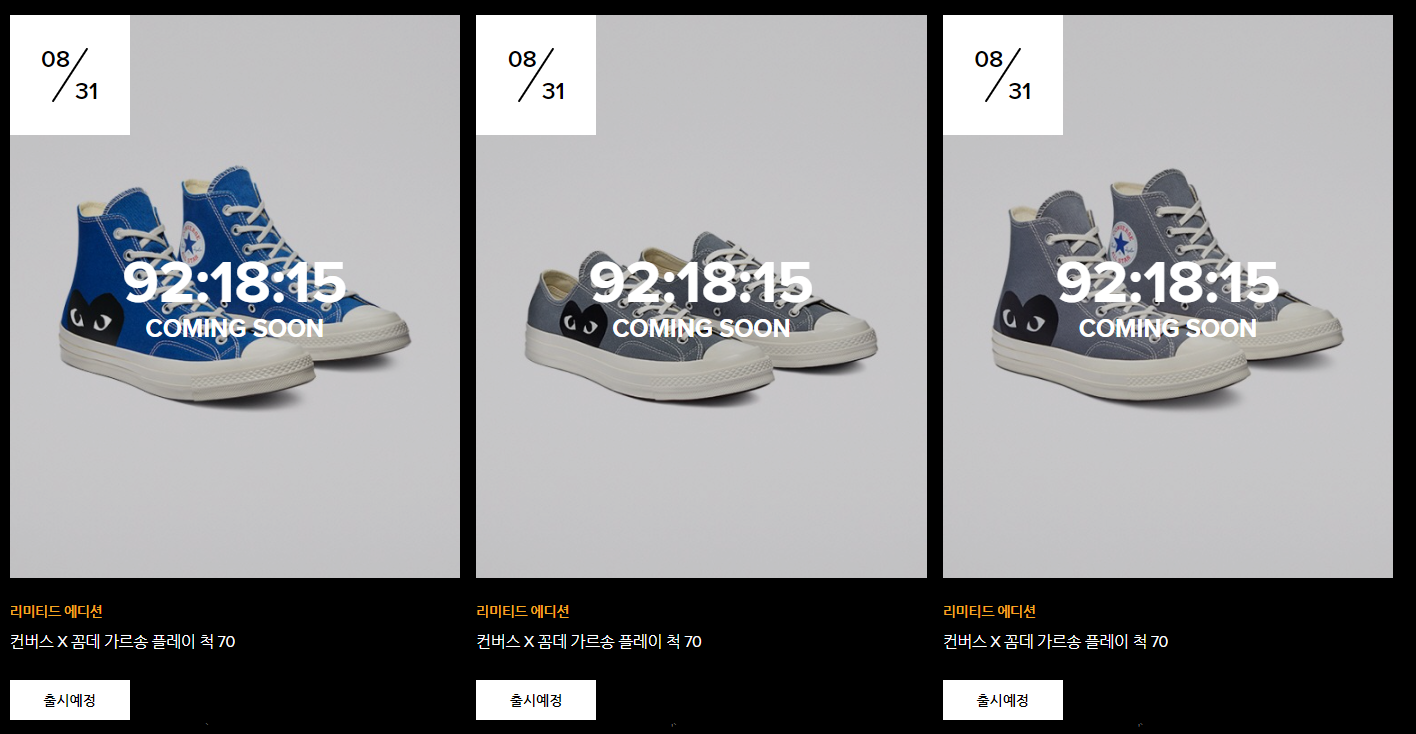Screen dimensions: 1416x734
Task: Click 리미티드 에디션 label on the blue shoe card
Action: tap(56, 611)
